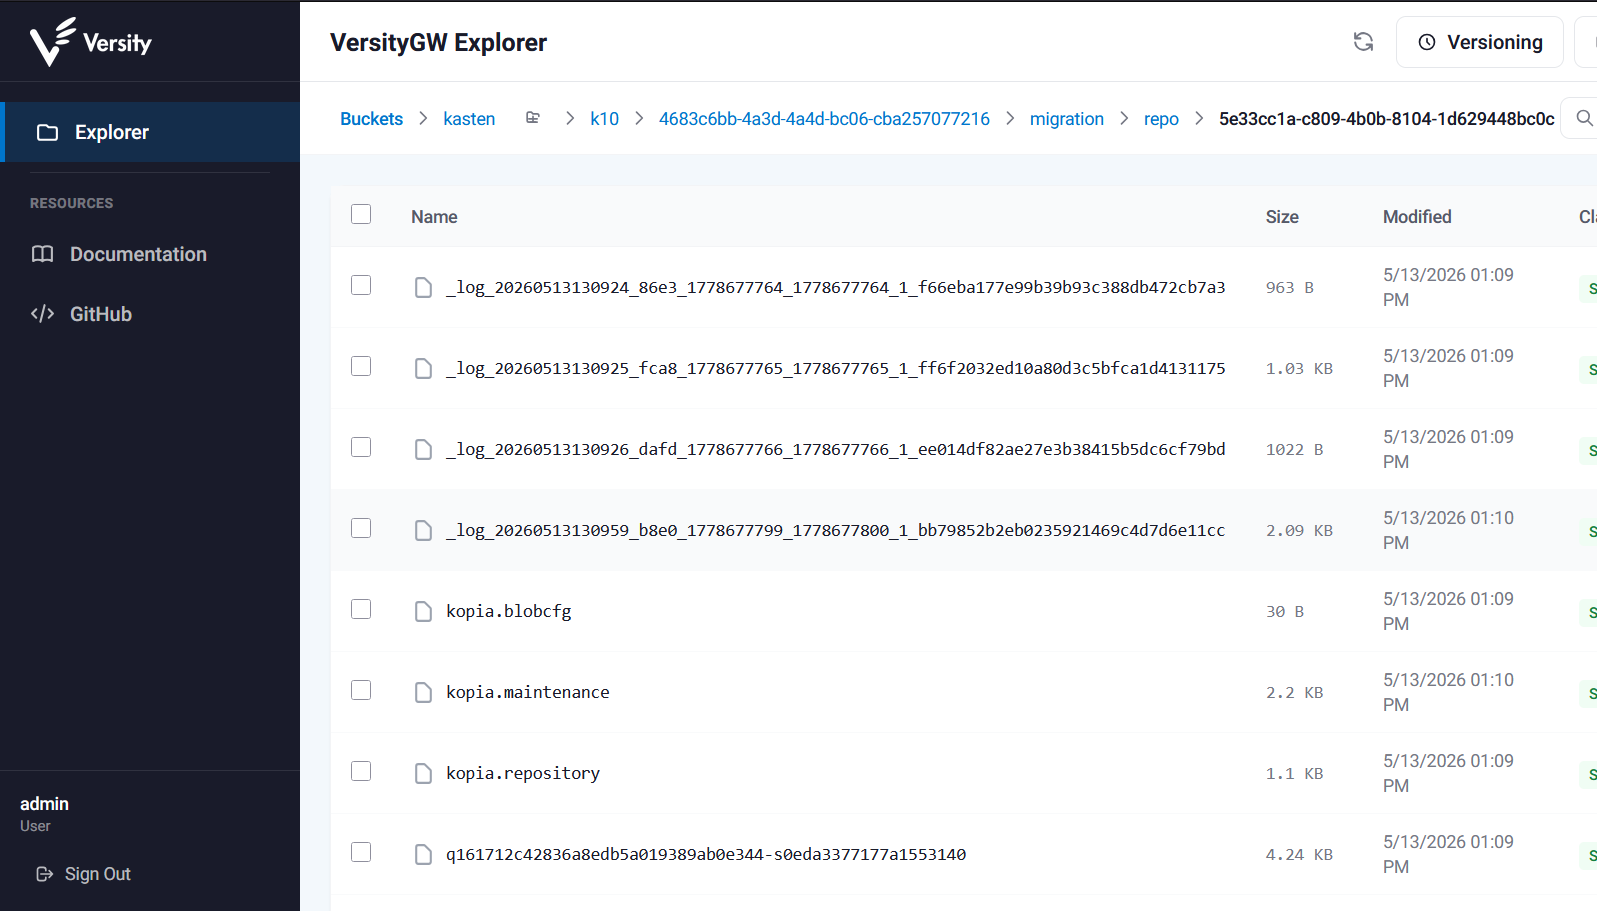Open file q161712c42836a8edb5a019389ab0e344
Screen dimensions: 1597x911
(x=706, y=855)
